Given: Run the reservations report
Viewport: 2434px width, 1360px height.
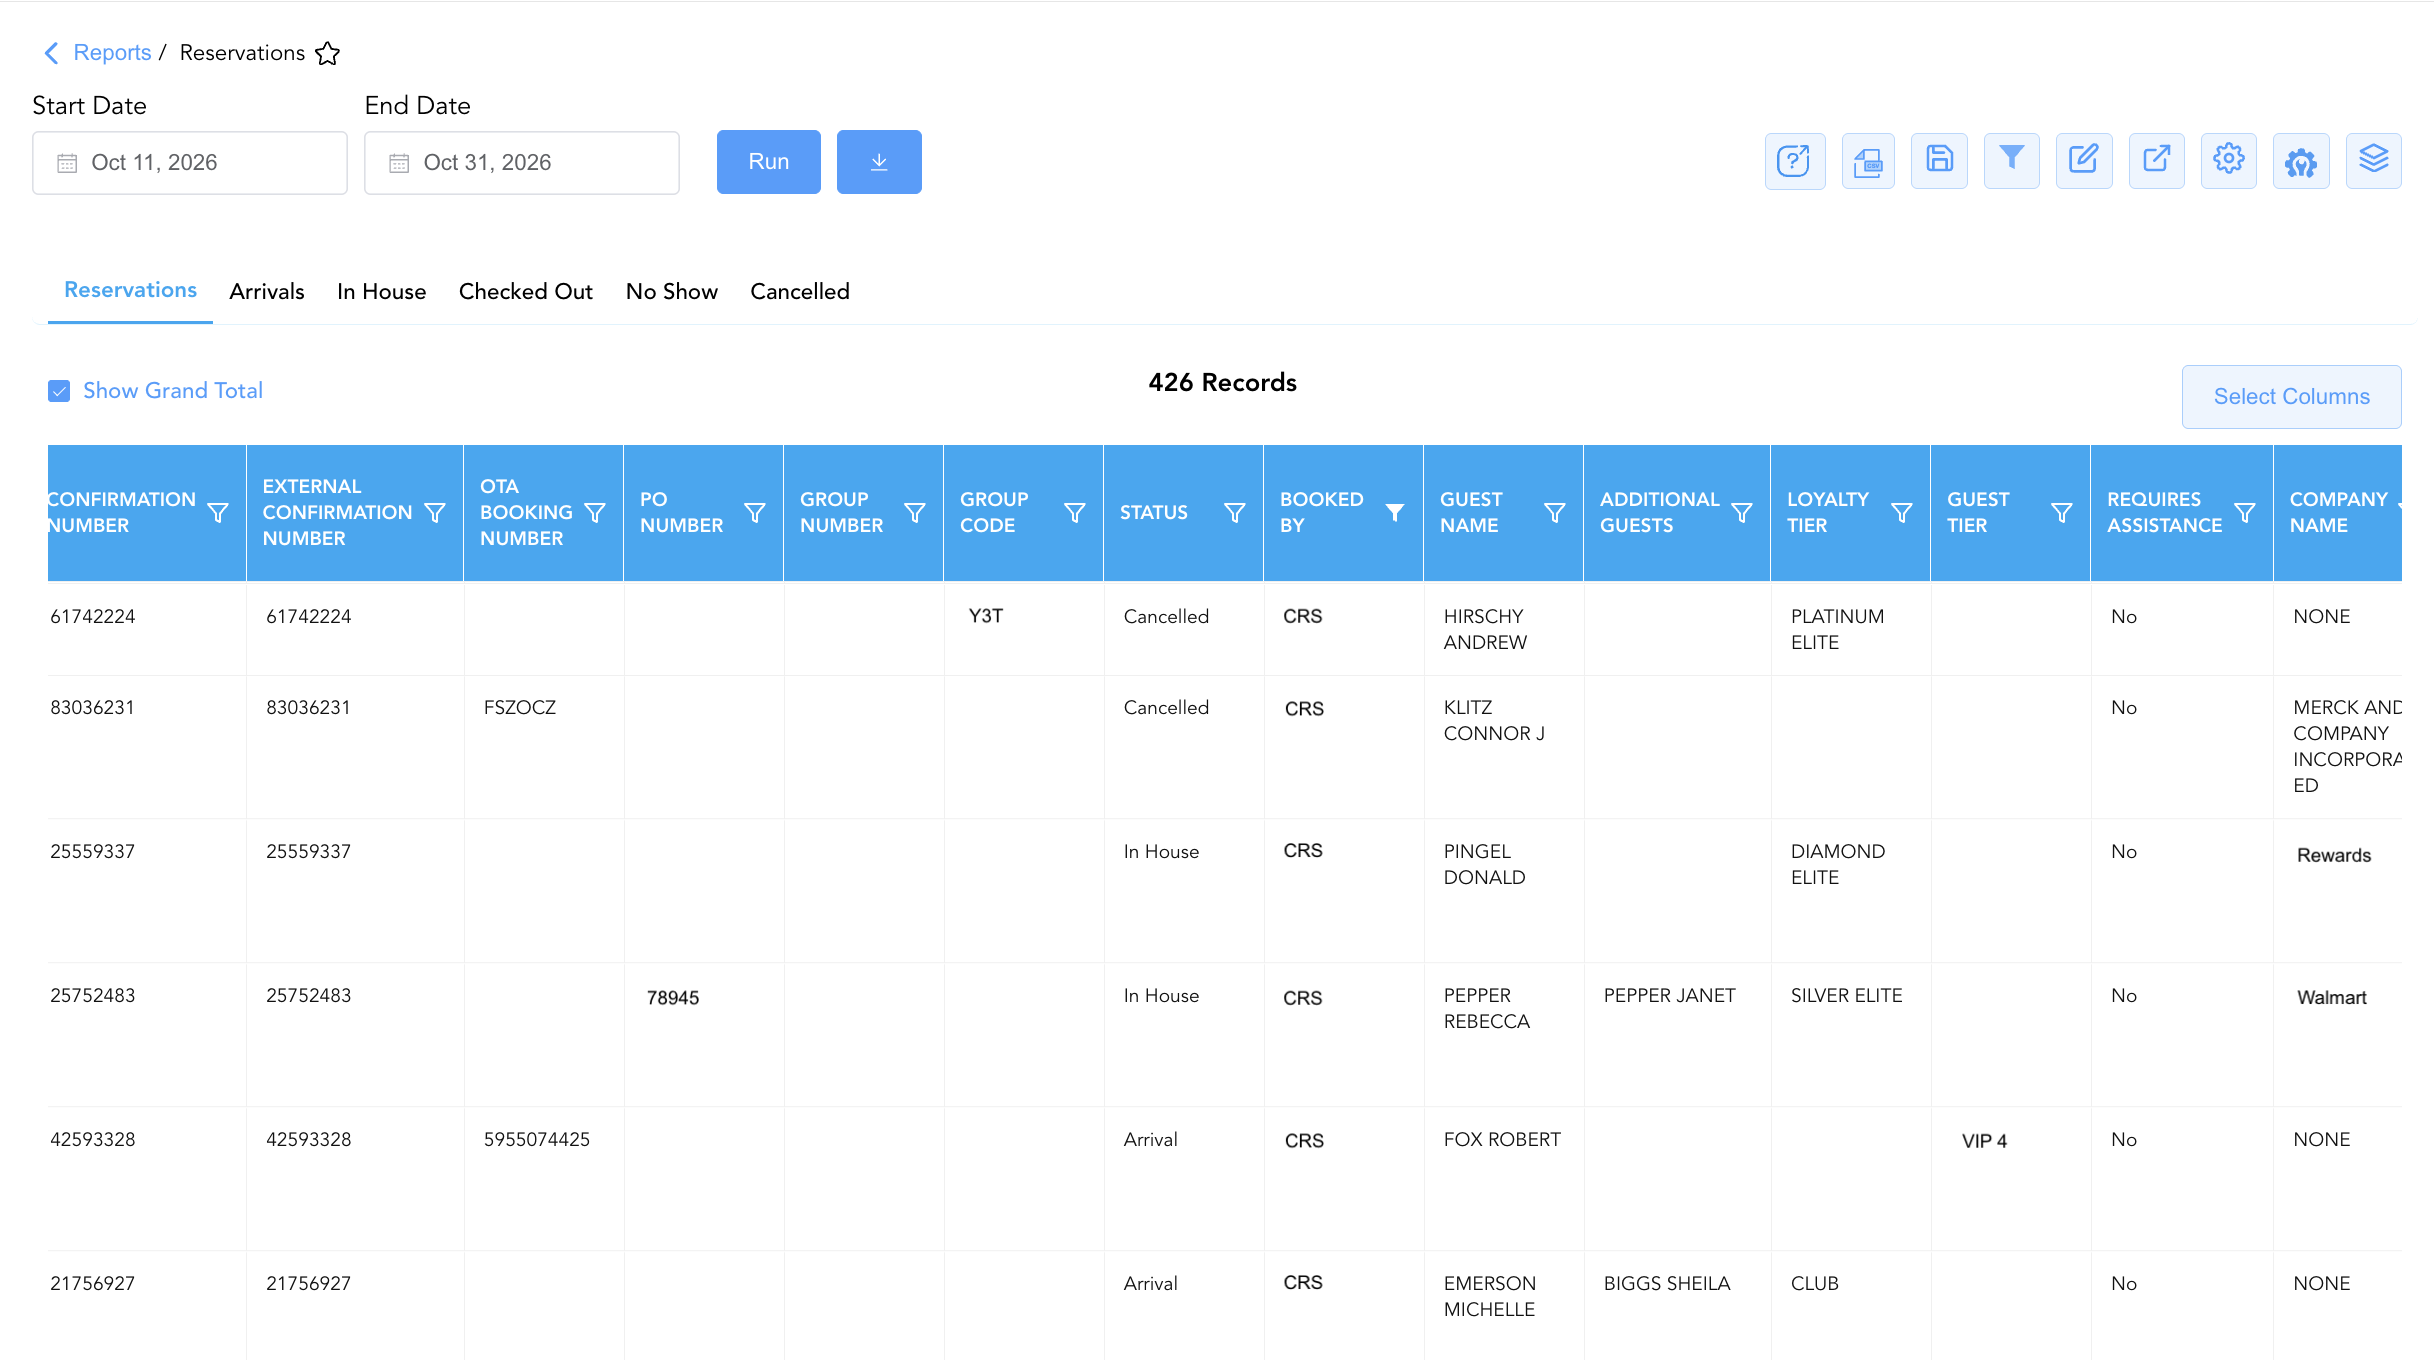Looking at the screenshot, I should coord(769,162).
